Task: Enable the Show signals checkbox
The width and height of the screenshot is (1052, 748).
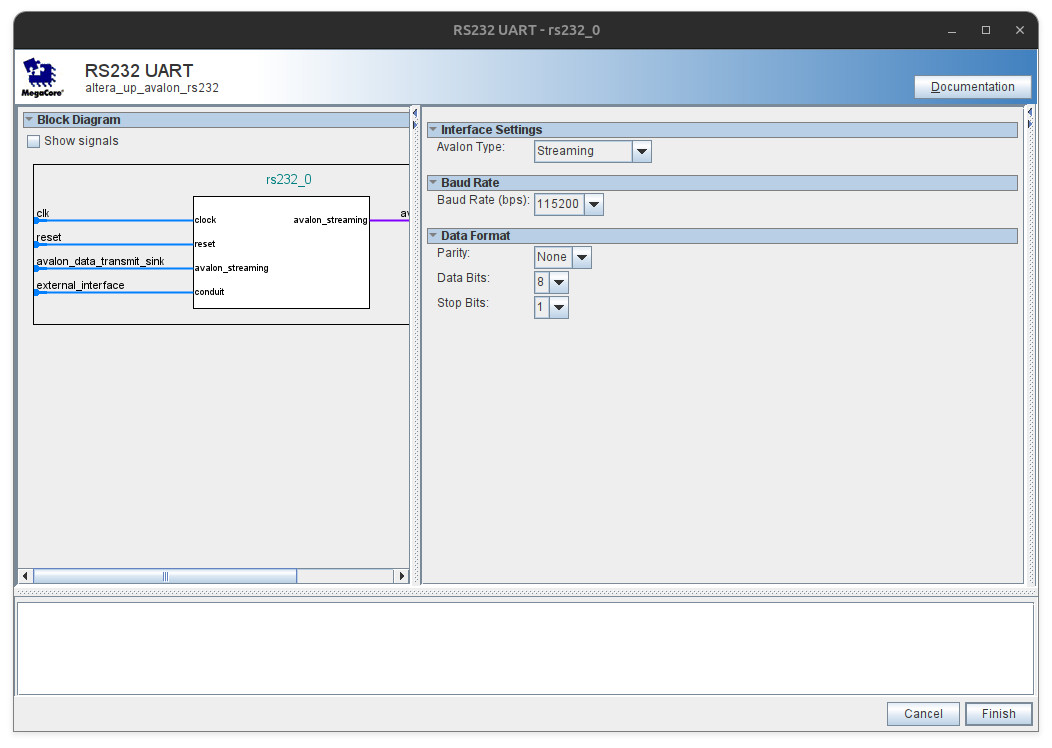Action: click(x=34, y=141)
